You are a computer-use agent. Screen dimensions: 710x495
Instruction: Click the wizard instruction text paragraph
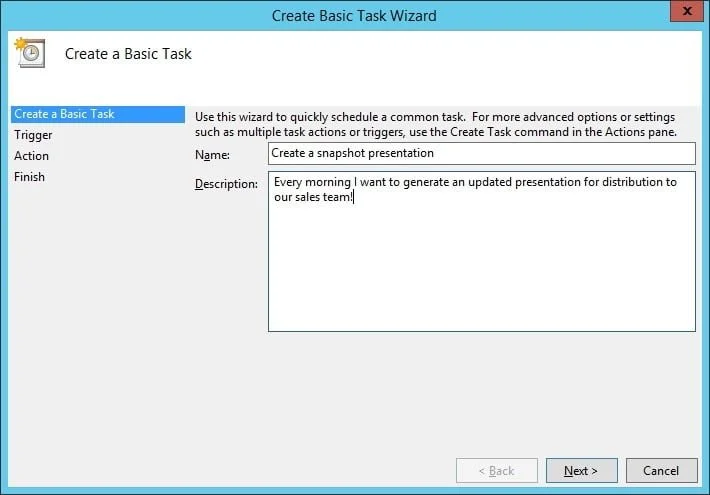(435, 124)
